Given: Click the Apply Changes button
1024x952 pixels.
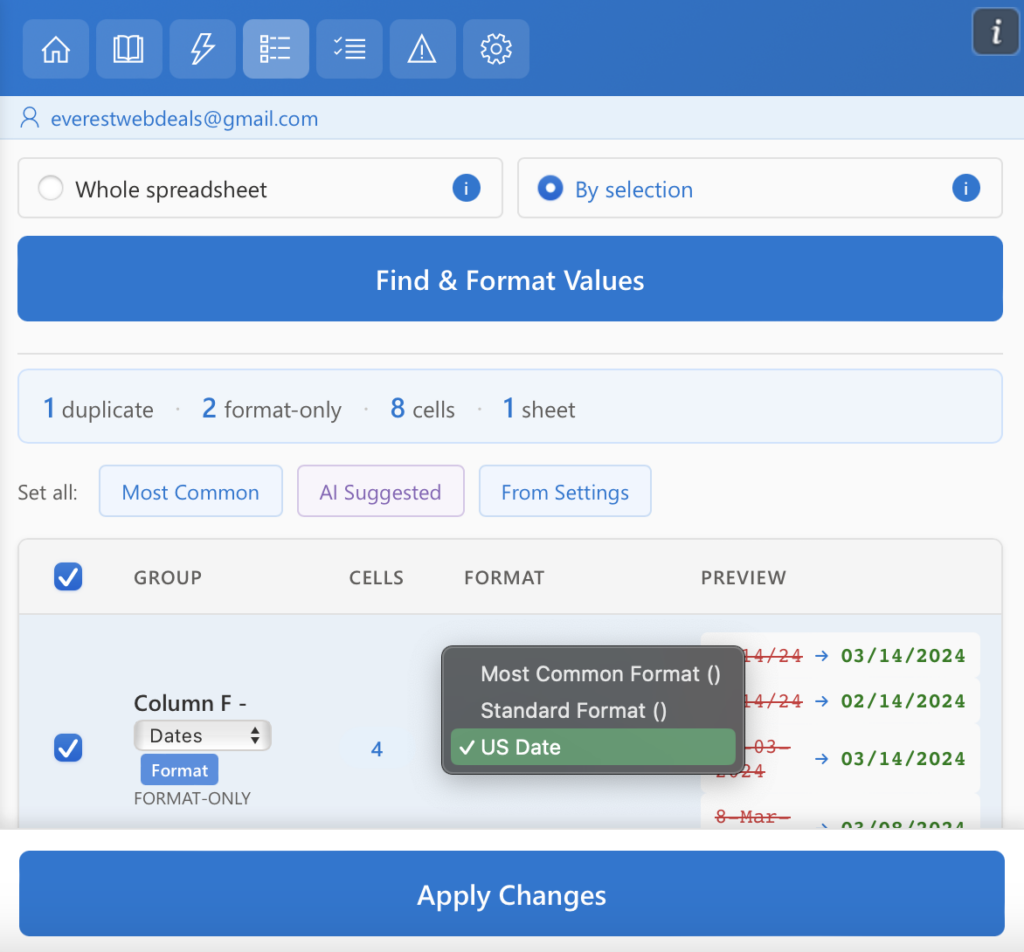Looking at the screenshot, I should [511, 895].
